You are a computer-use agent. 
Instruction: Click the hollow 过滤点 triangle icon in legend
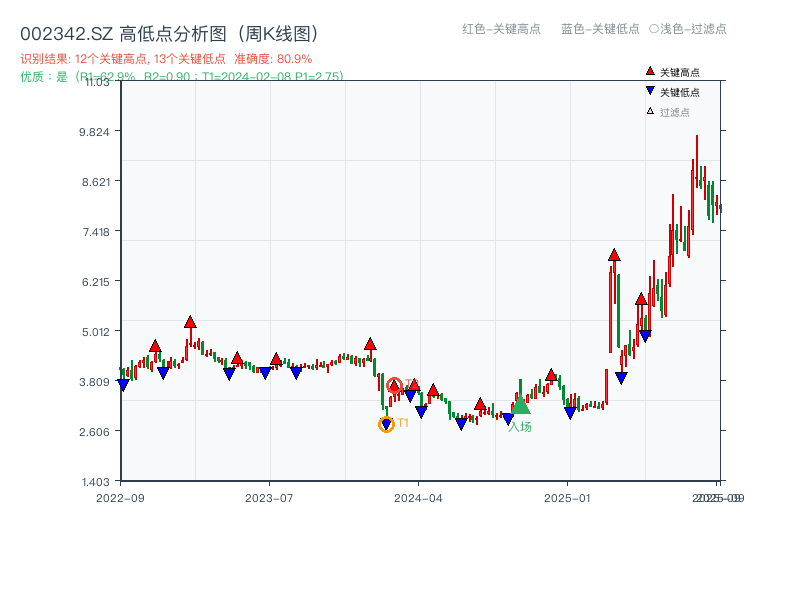tap(650, 111)
